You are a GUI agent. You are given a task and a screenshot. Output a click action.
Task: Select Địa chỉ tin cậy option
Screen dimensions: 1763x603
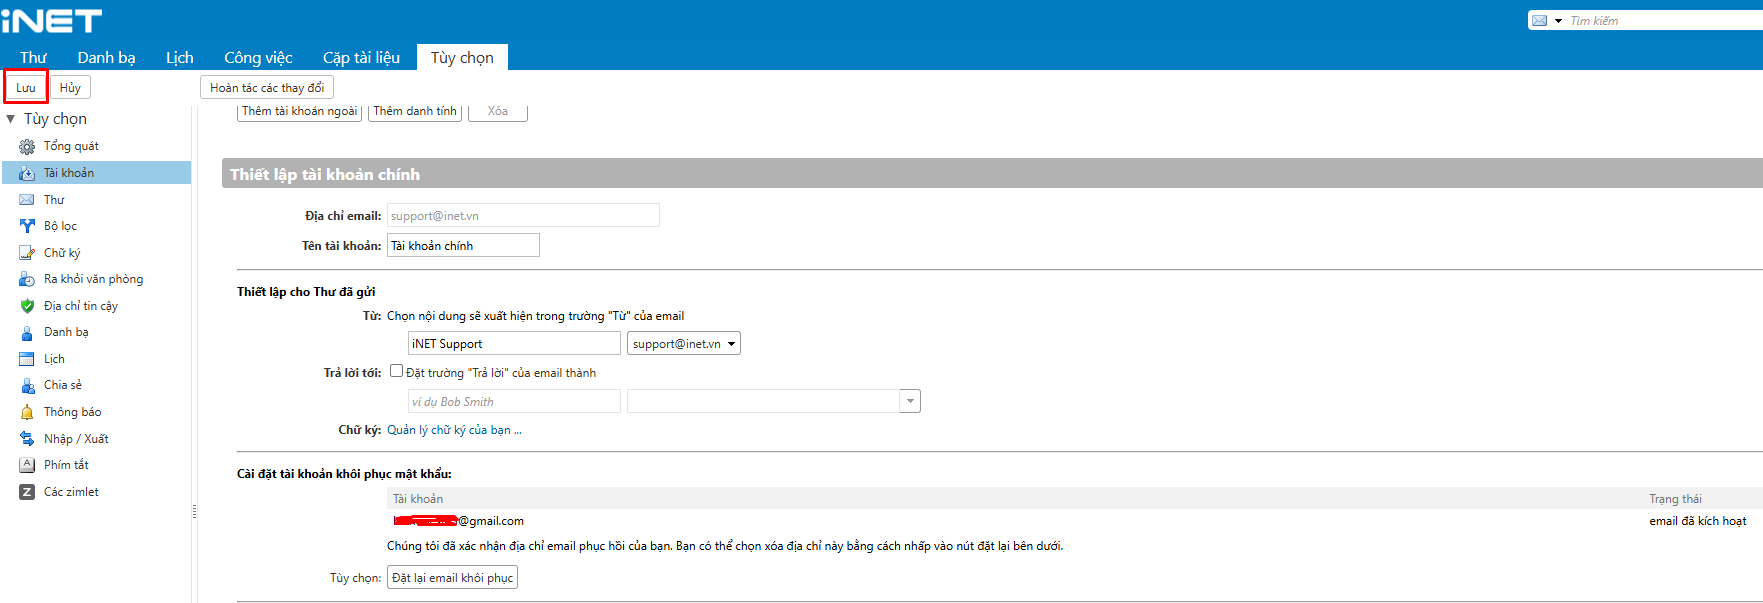[x=81, y=306]
